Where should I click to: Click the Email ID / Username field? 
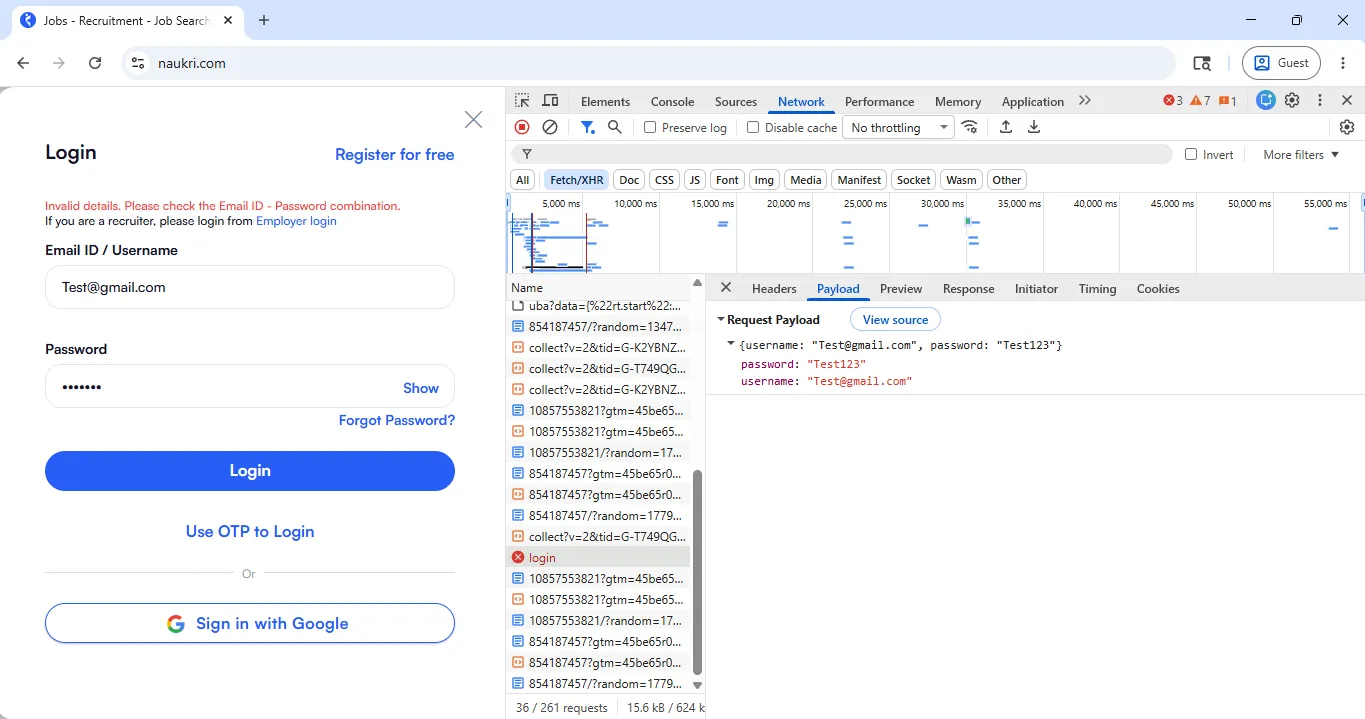coord(250,287)
